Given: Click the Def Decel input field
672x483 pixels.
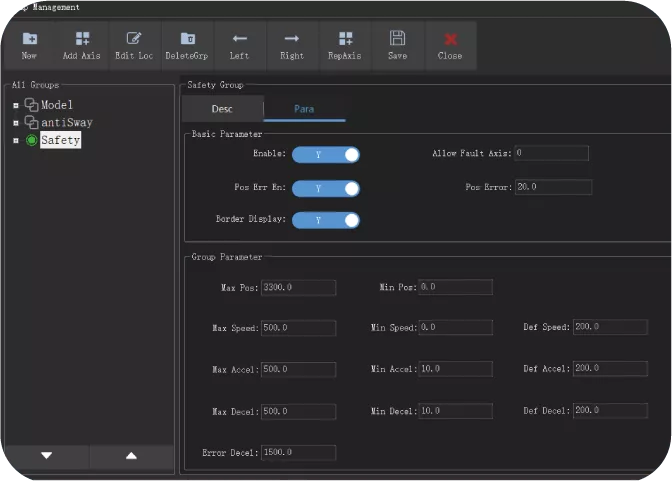Looking at the screenshot, I should pyautogui.click(x=610, y=411).
